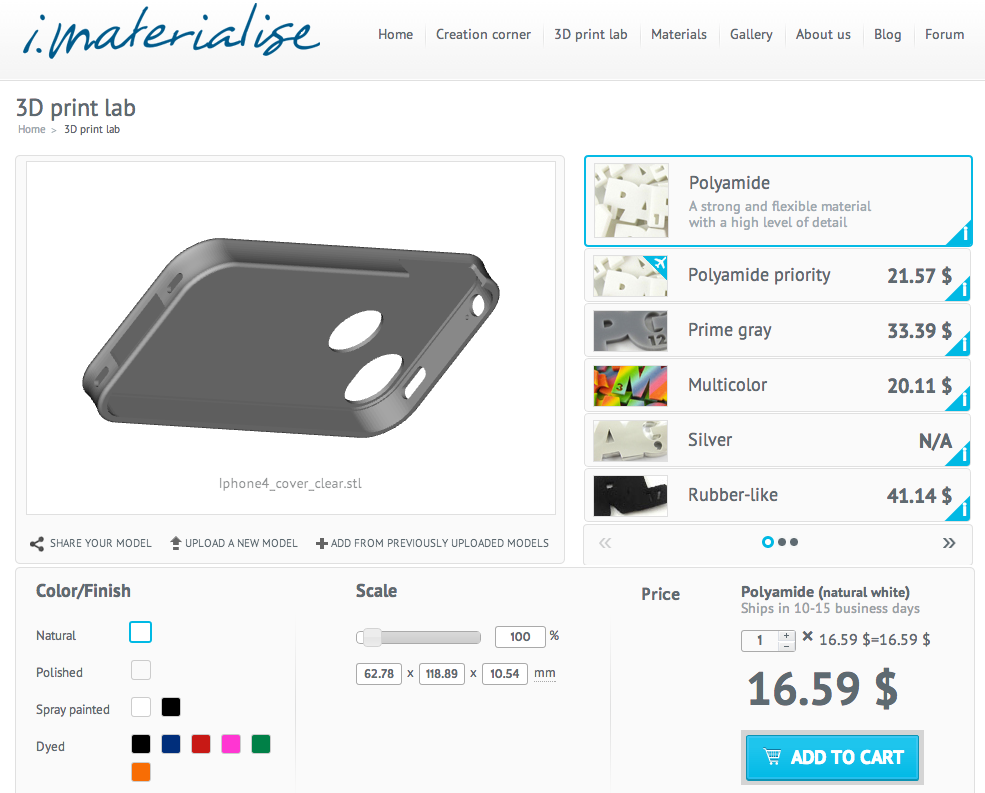Click the Home breadcrumb link

click(x=31, y=129)
